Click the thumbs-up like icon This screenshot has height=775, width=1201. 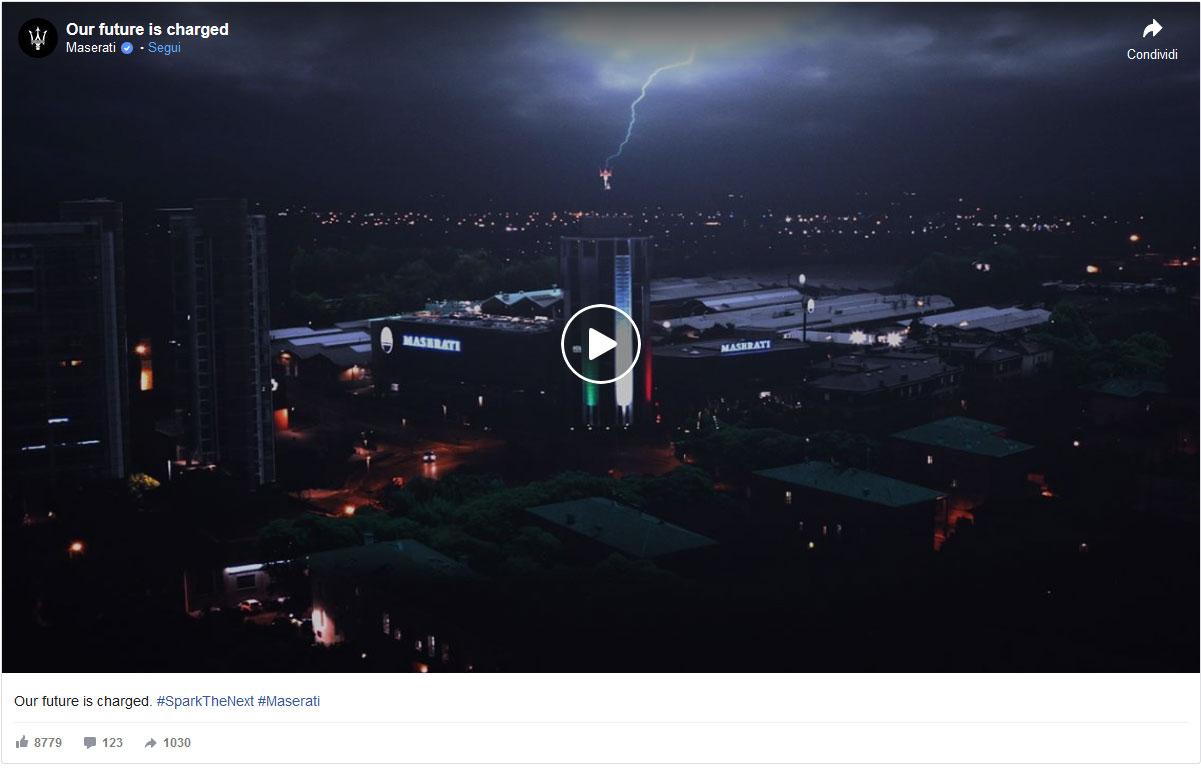coord(22,742)
